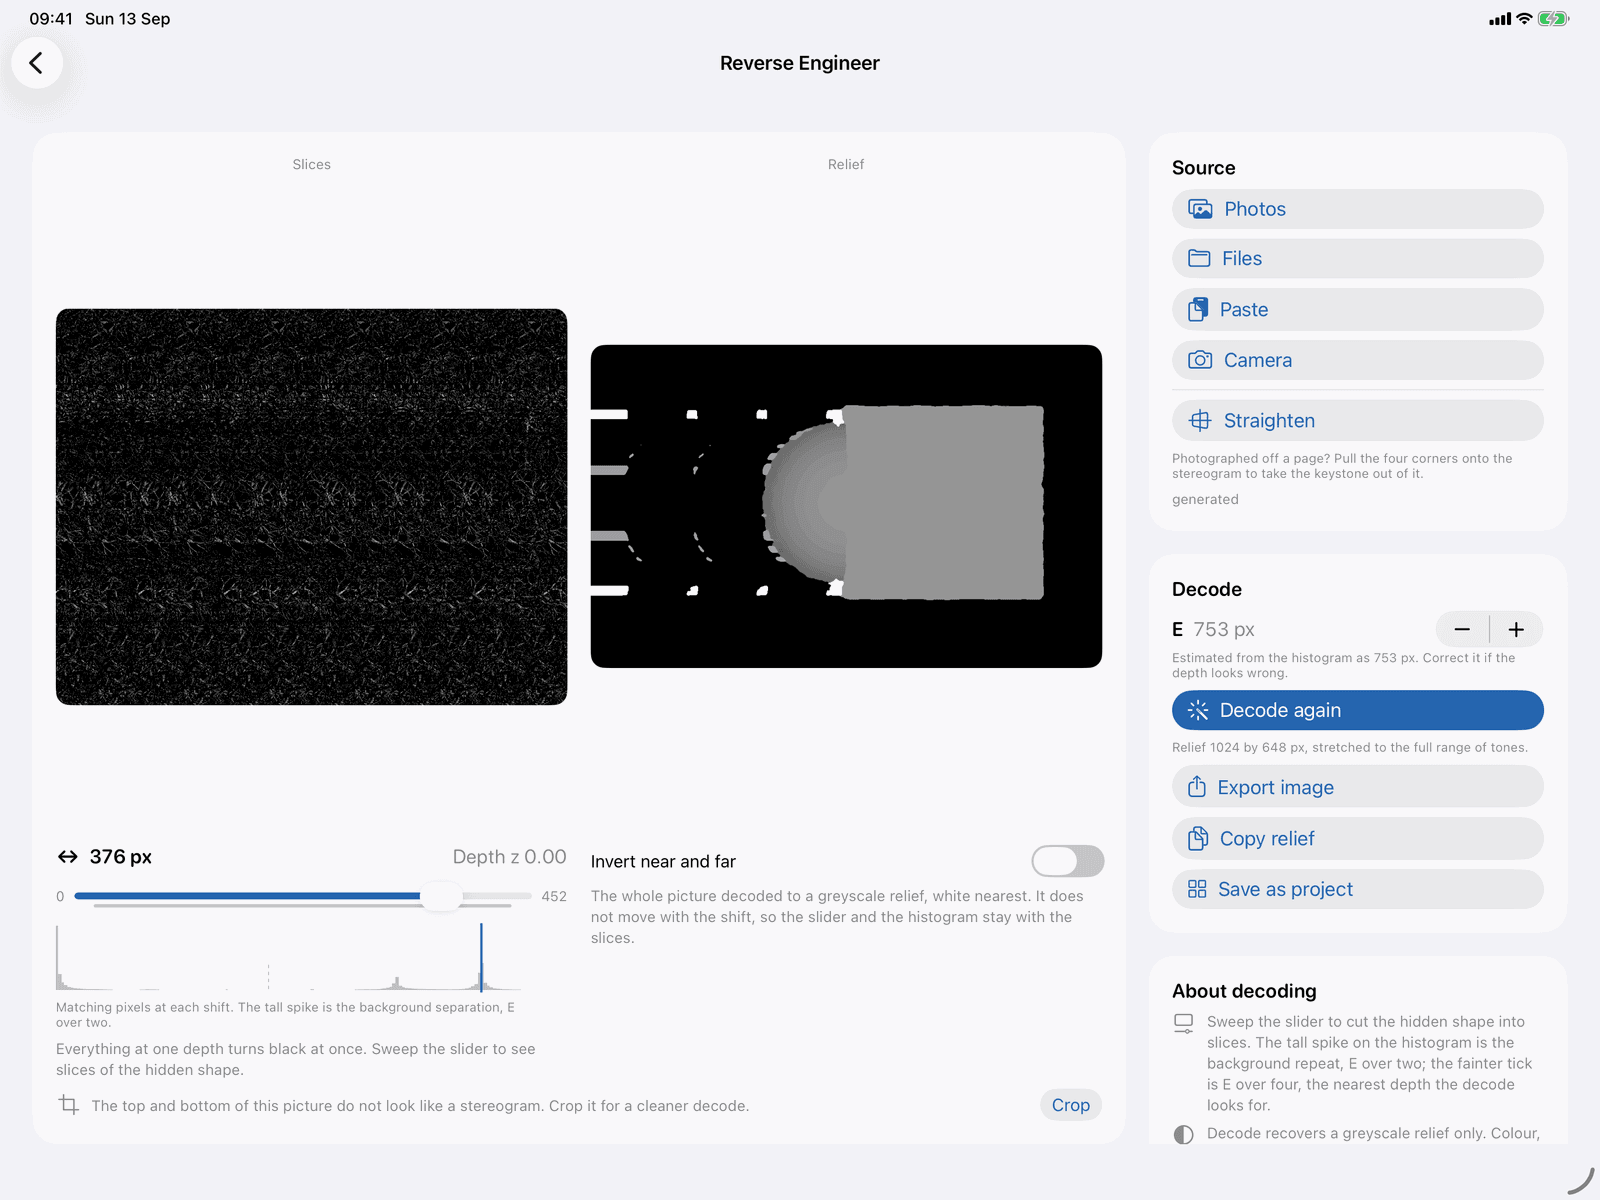This screenshot has width=1600, height=1200.
Task: Tap the generated source label
Action: point(1205,499)
